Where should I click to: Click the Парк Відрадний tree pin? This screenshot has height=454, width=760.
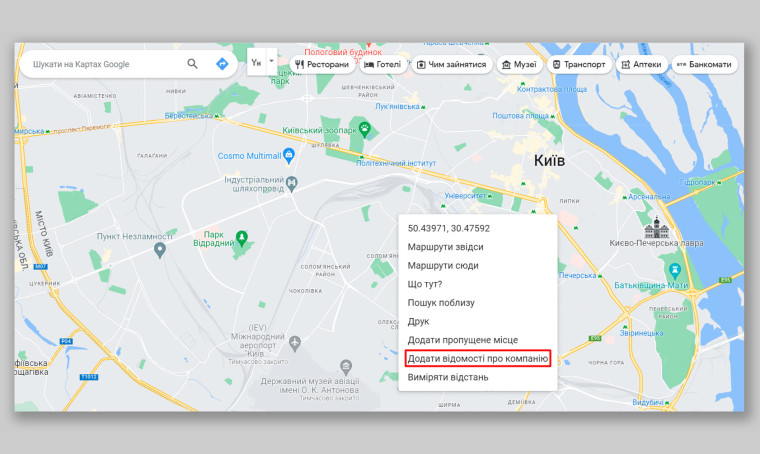point(242,238)
